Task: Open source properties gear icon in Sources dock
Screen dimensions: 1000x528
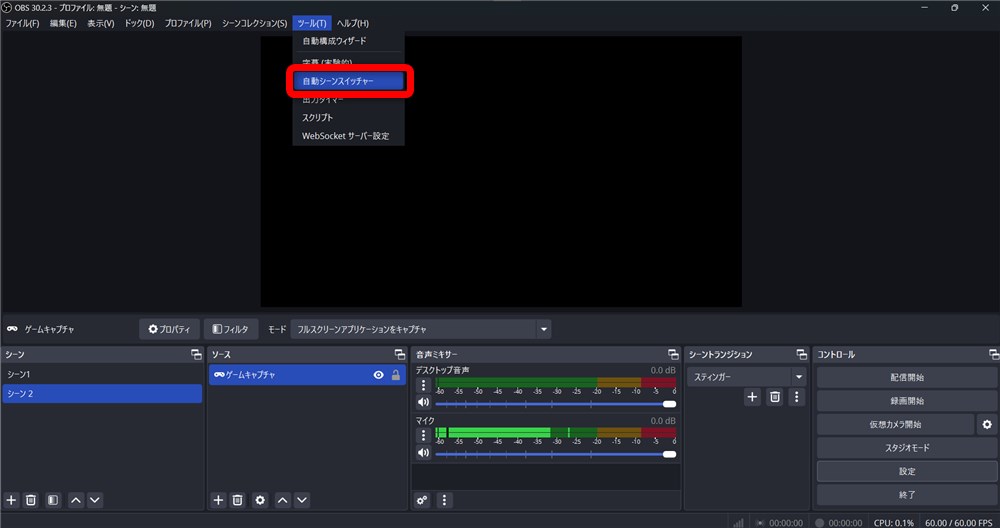Action: [x=260, y=500]
